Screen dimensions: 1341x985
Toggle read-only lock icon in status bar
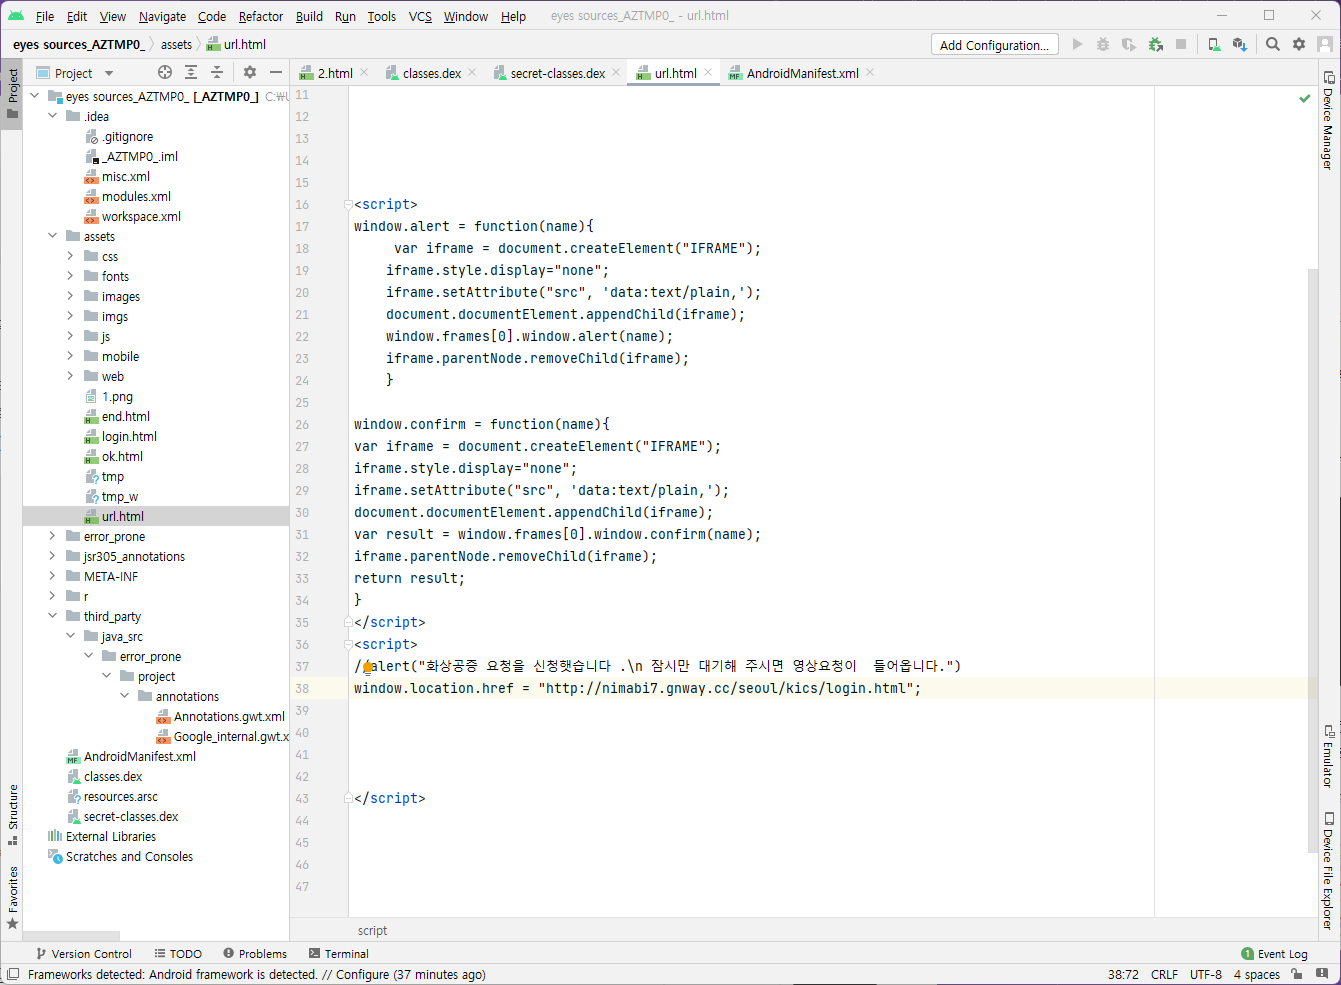tap(1297, 974)
